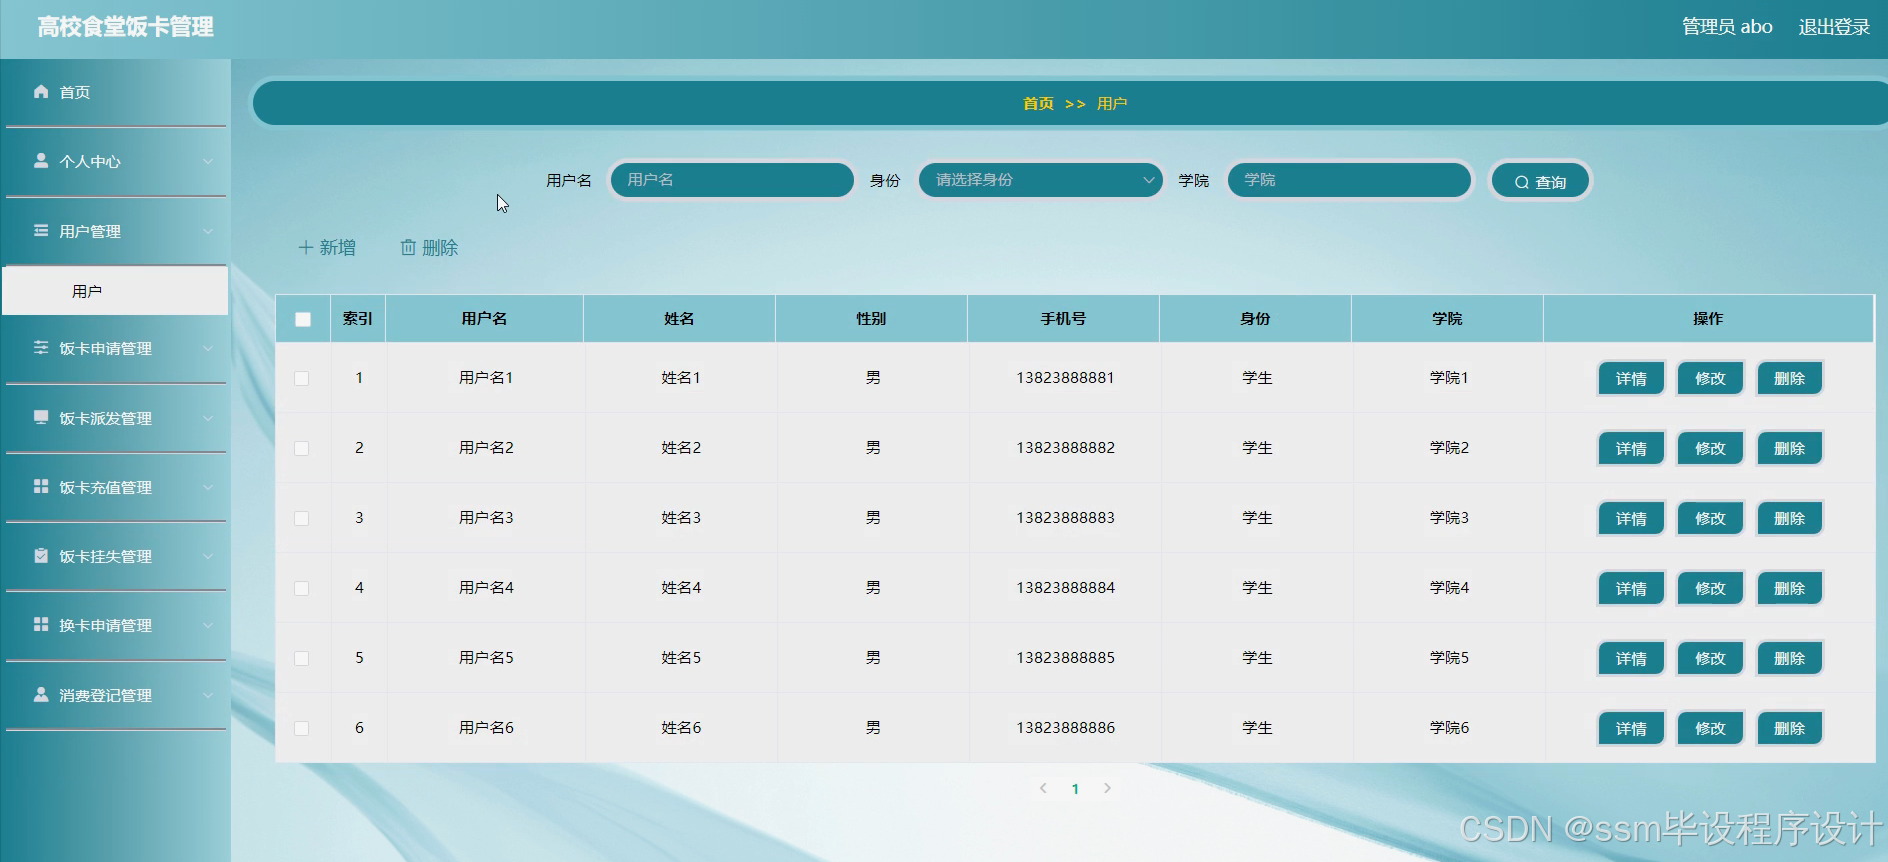Screen dimensions: 1888x862
Task: Expand 饭卡派发管理 chevron
Action: 208,418
